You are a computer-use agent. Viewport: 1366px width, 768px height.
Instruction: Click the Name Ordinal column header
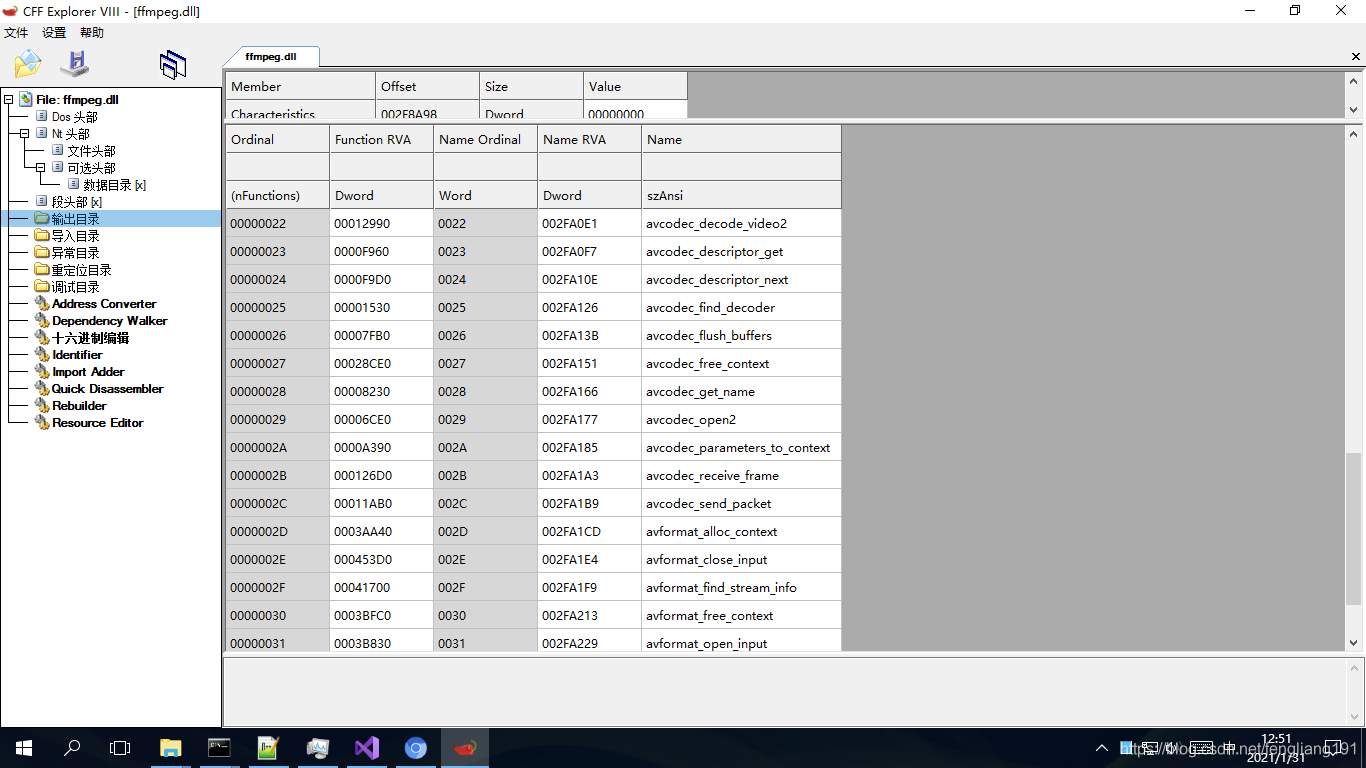click(x=485, y=139)
